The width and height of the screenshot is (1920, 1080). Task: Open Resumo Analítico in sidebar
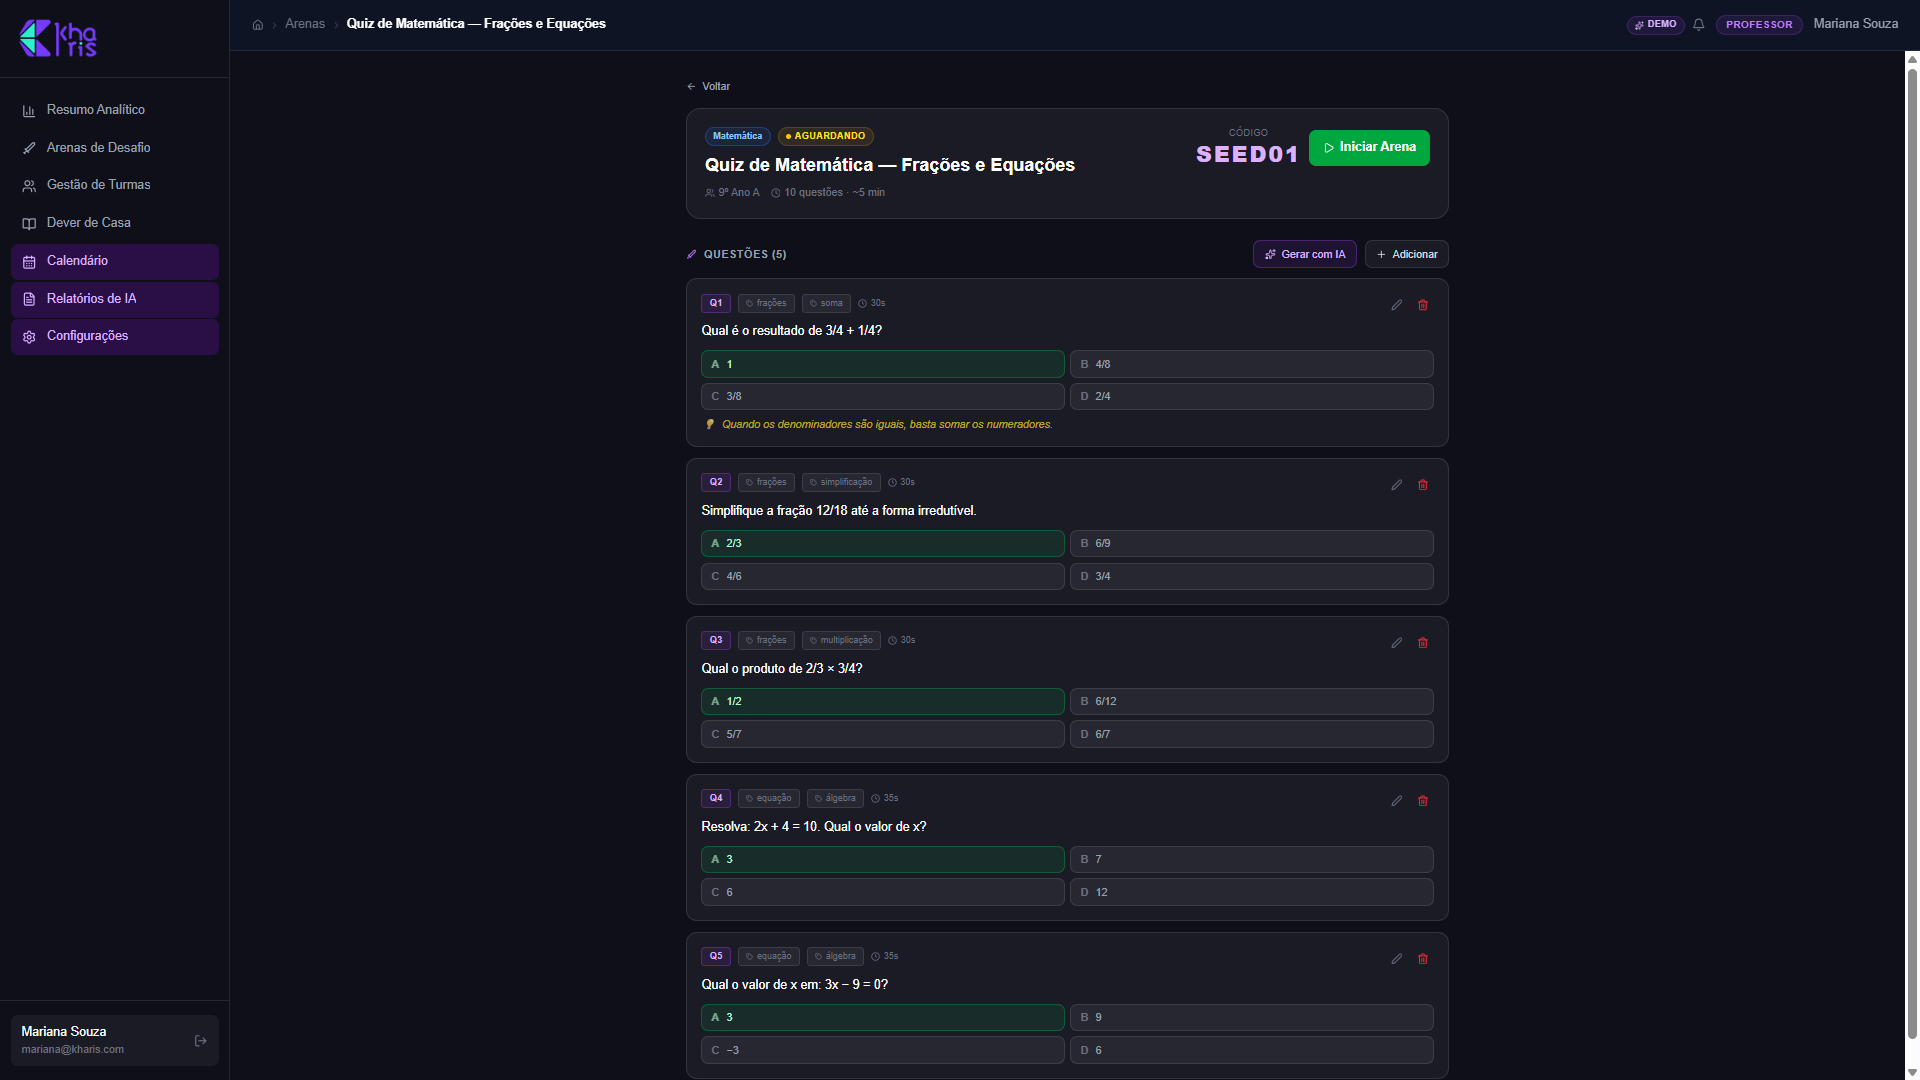[115, 110]
